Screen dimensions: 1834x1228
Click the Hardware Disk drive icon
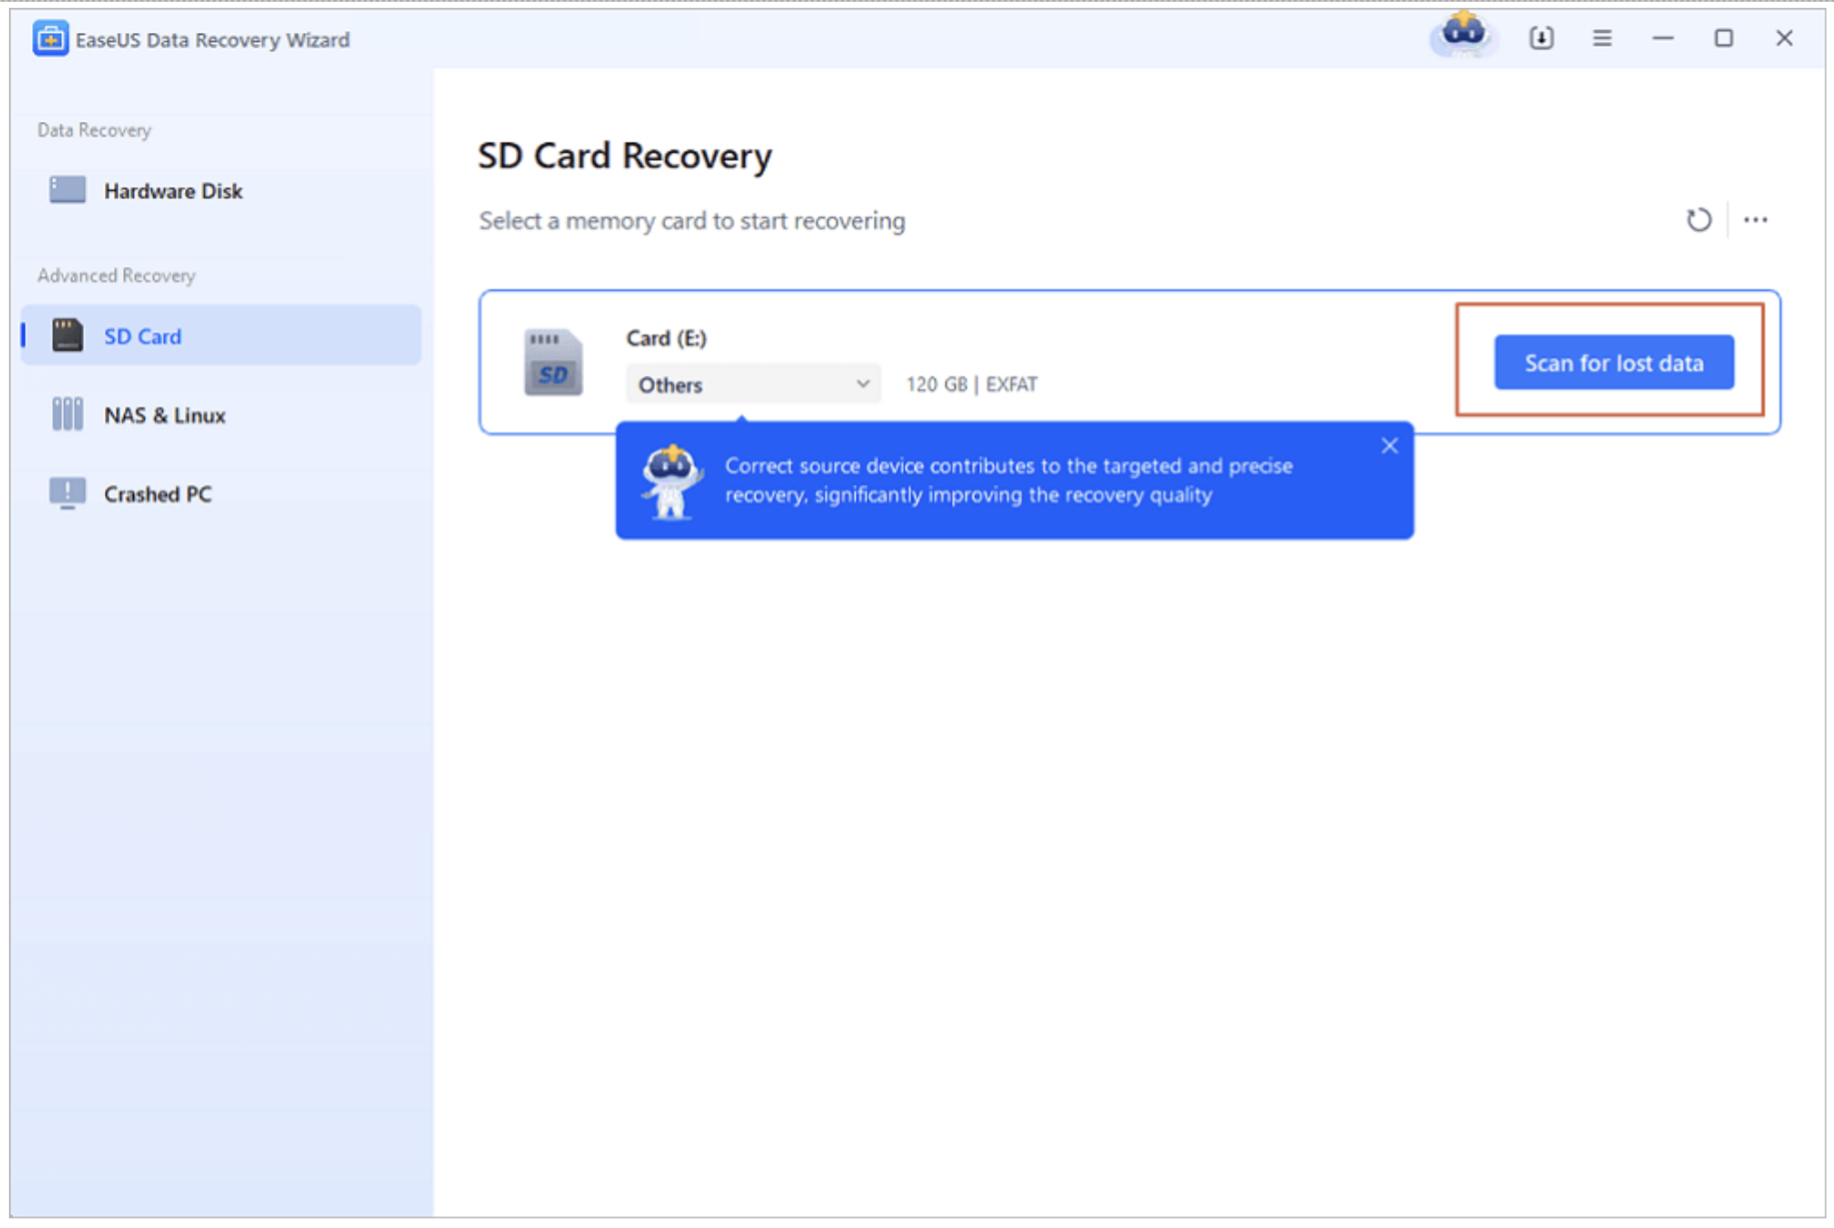click(x=68, y=190)
